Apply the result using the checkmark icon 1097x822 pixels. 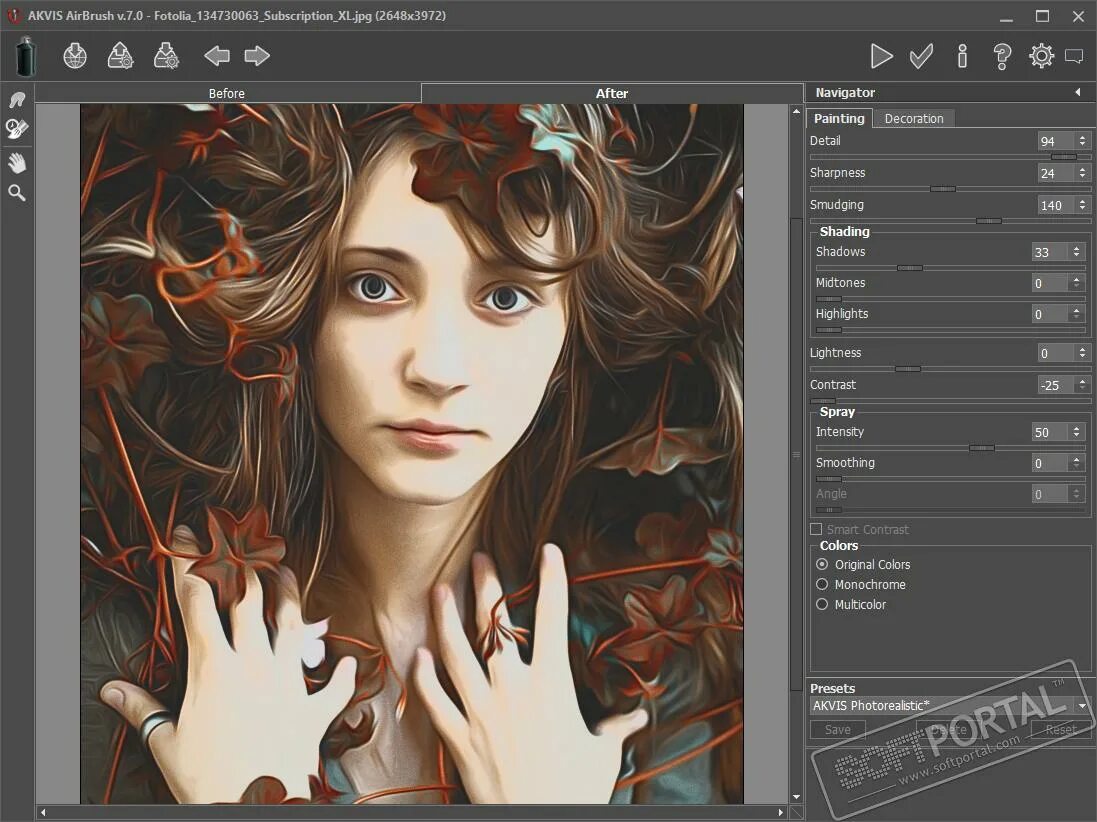click(x=921, y=56)
